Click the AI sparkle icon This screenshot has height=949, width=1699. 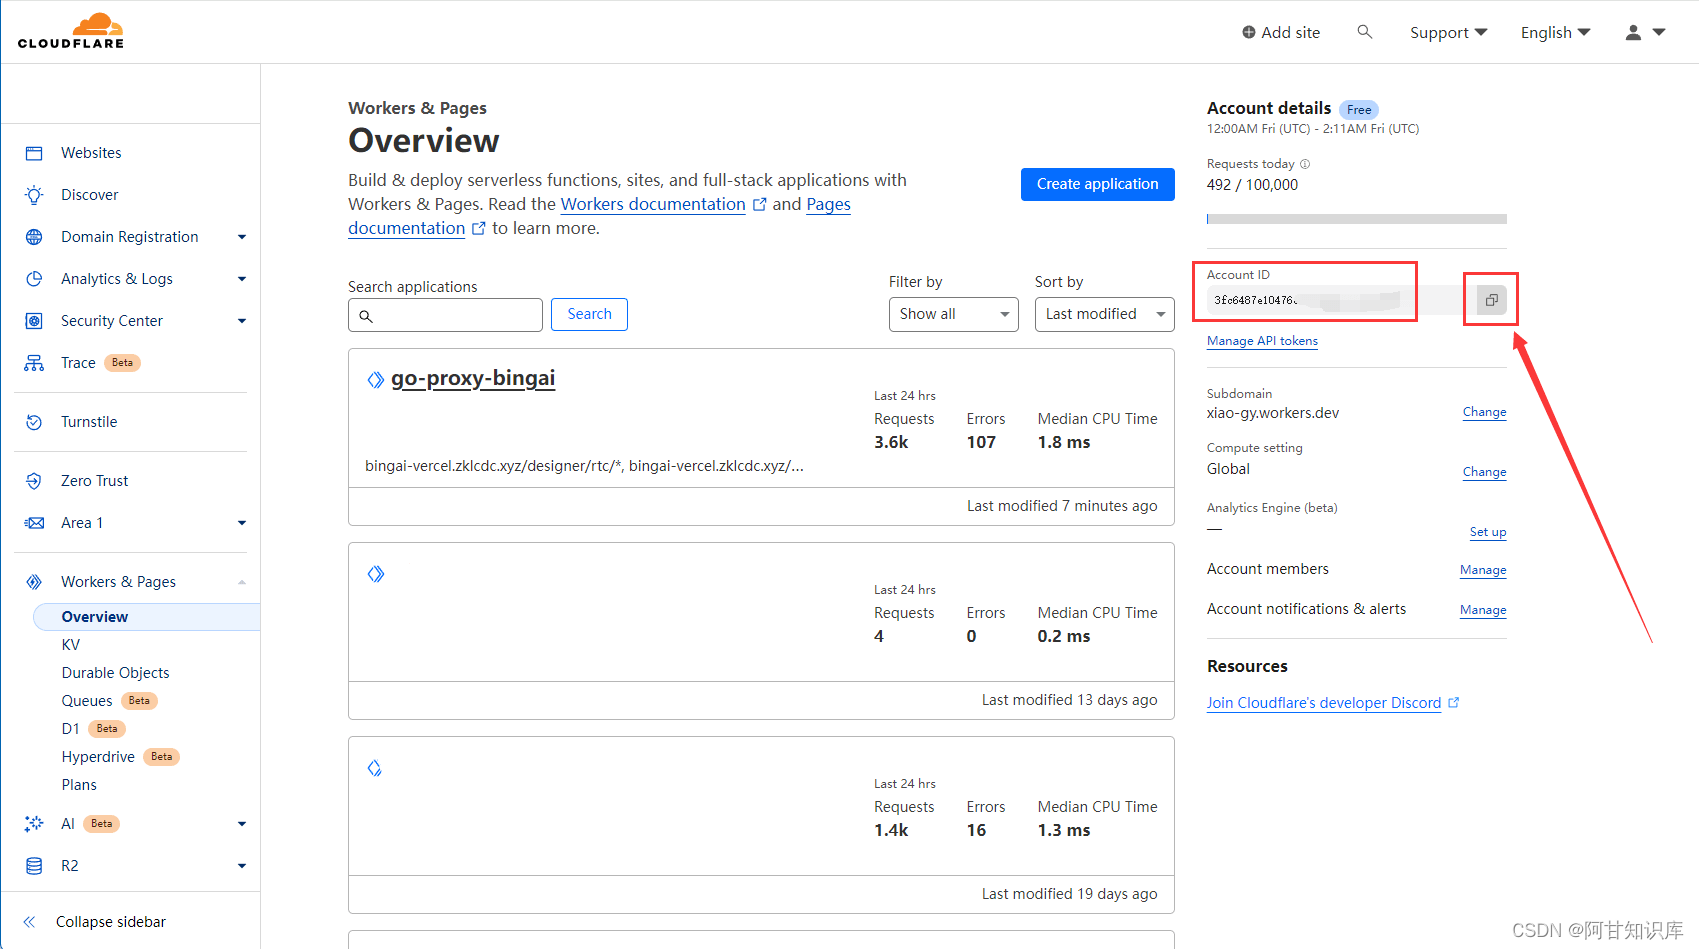click(x=34, y=824)
